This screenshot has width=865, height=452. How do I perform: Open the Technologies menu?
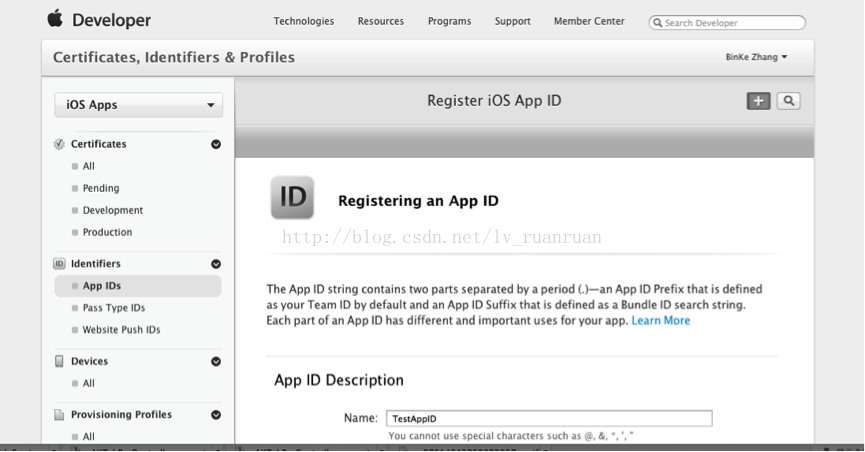[303, 21]
